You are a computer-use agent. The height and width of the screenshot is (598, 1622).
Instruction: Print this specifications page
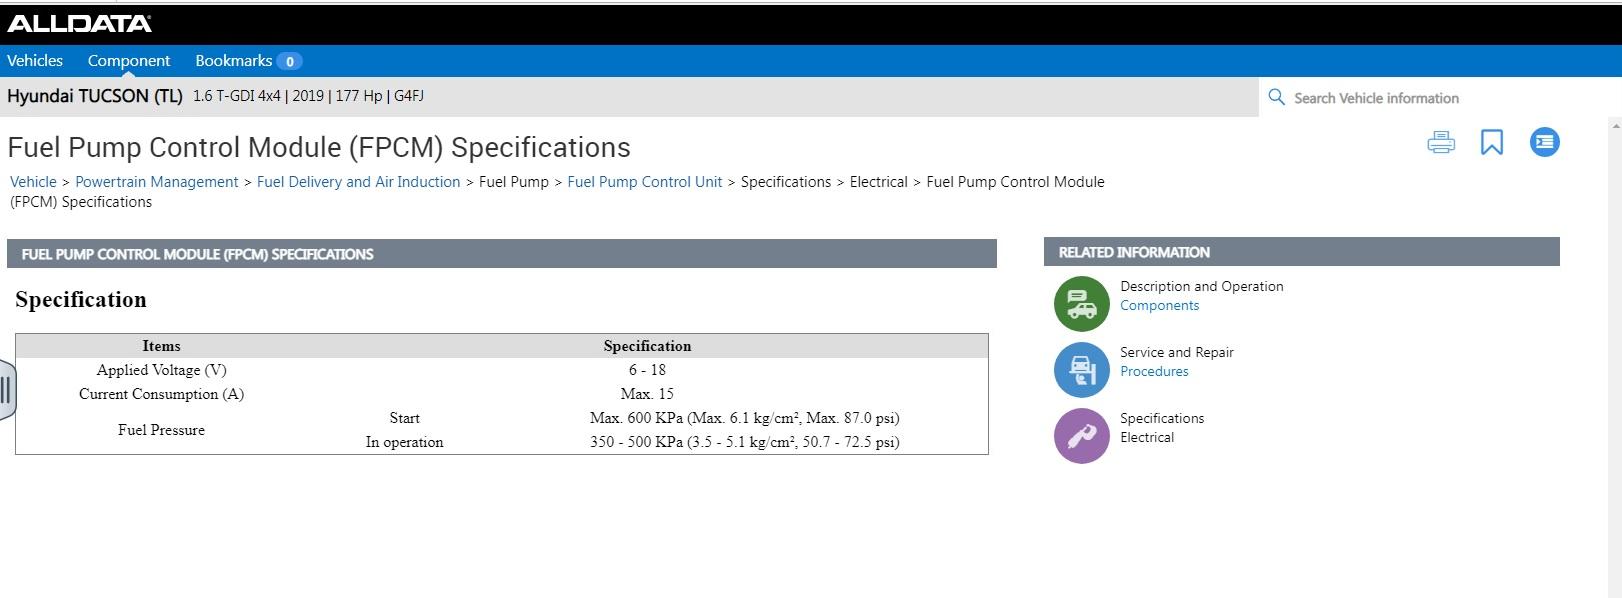click(1441, 143)
